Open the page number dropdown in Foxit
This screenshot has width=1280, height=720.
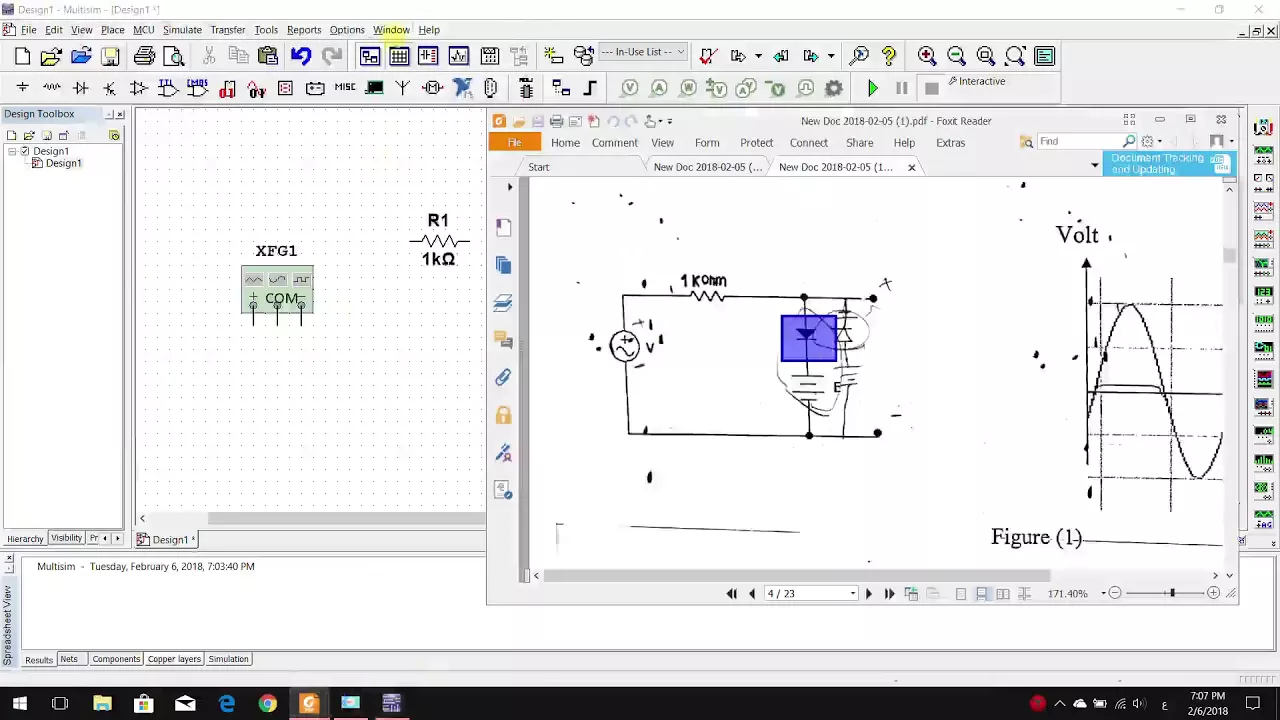tap(853, 594)
